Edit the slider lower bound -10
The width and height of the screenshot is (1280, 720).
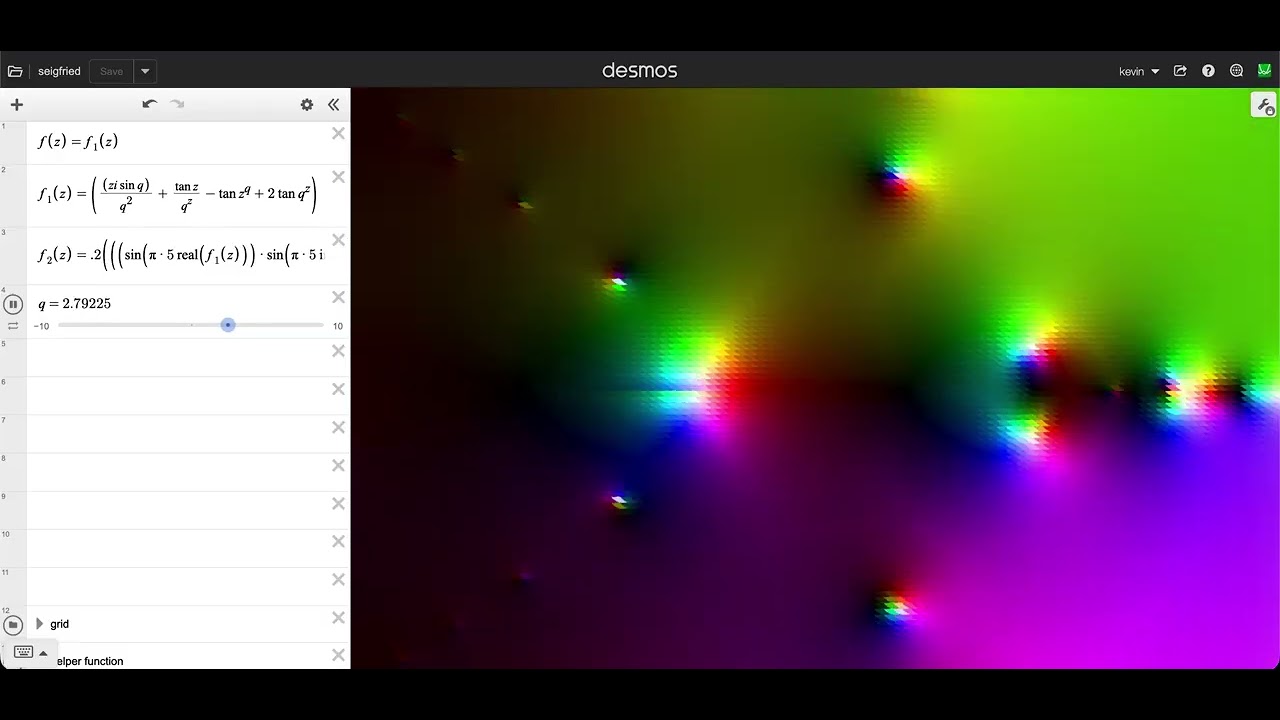tap(41, 326)
